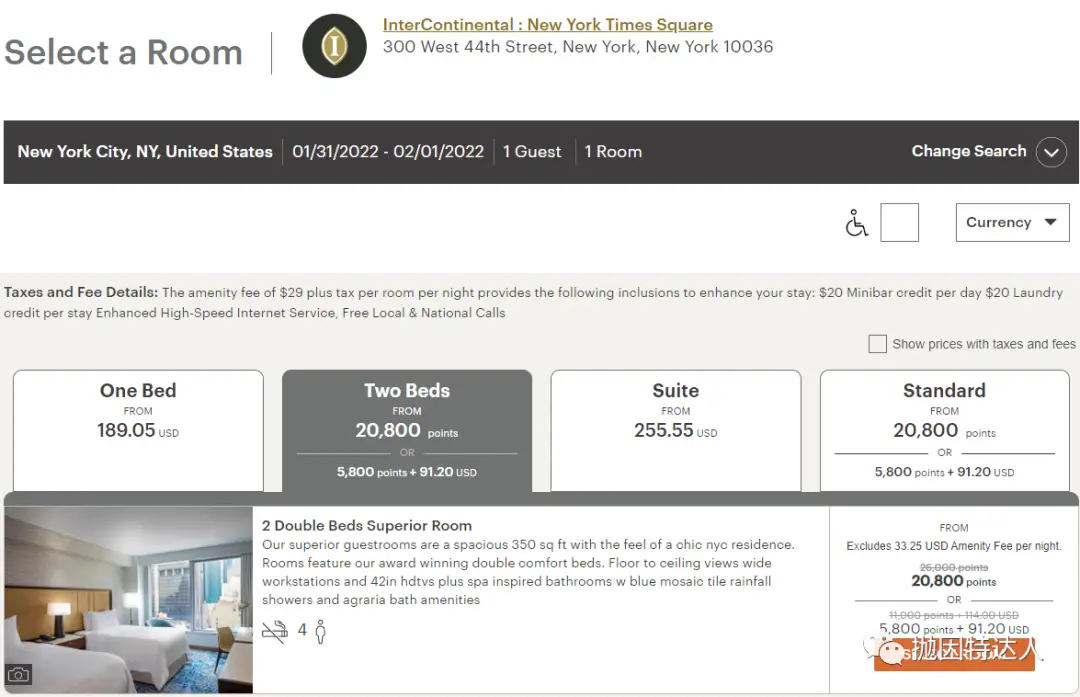1080x697 pixels.
Task: Open InterContinental New York Times Square link
Action: tap(547, 25)
